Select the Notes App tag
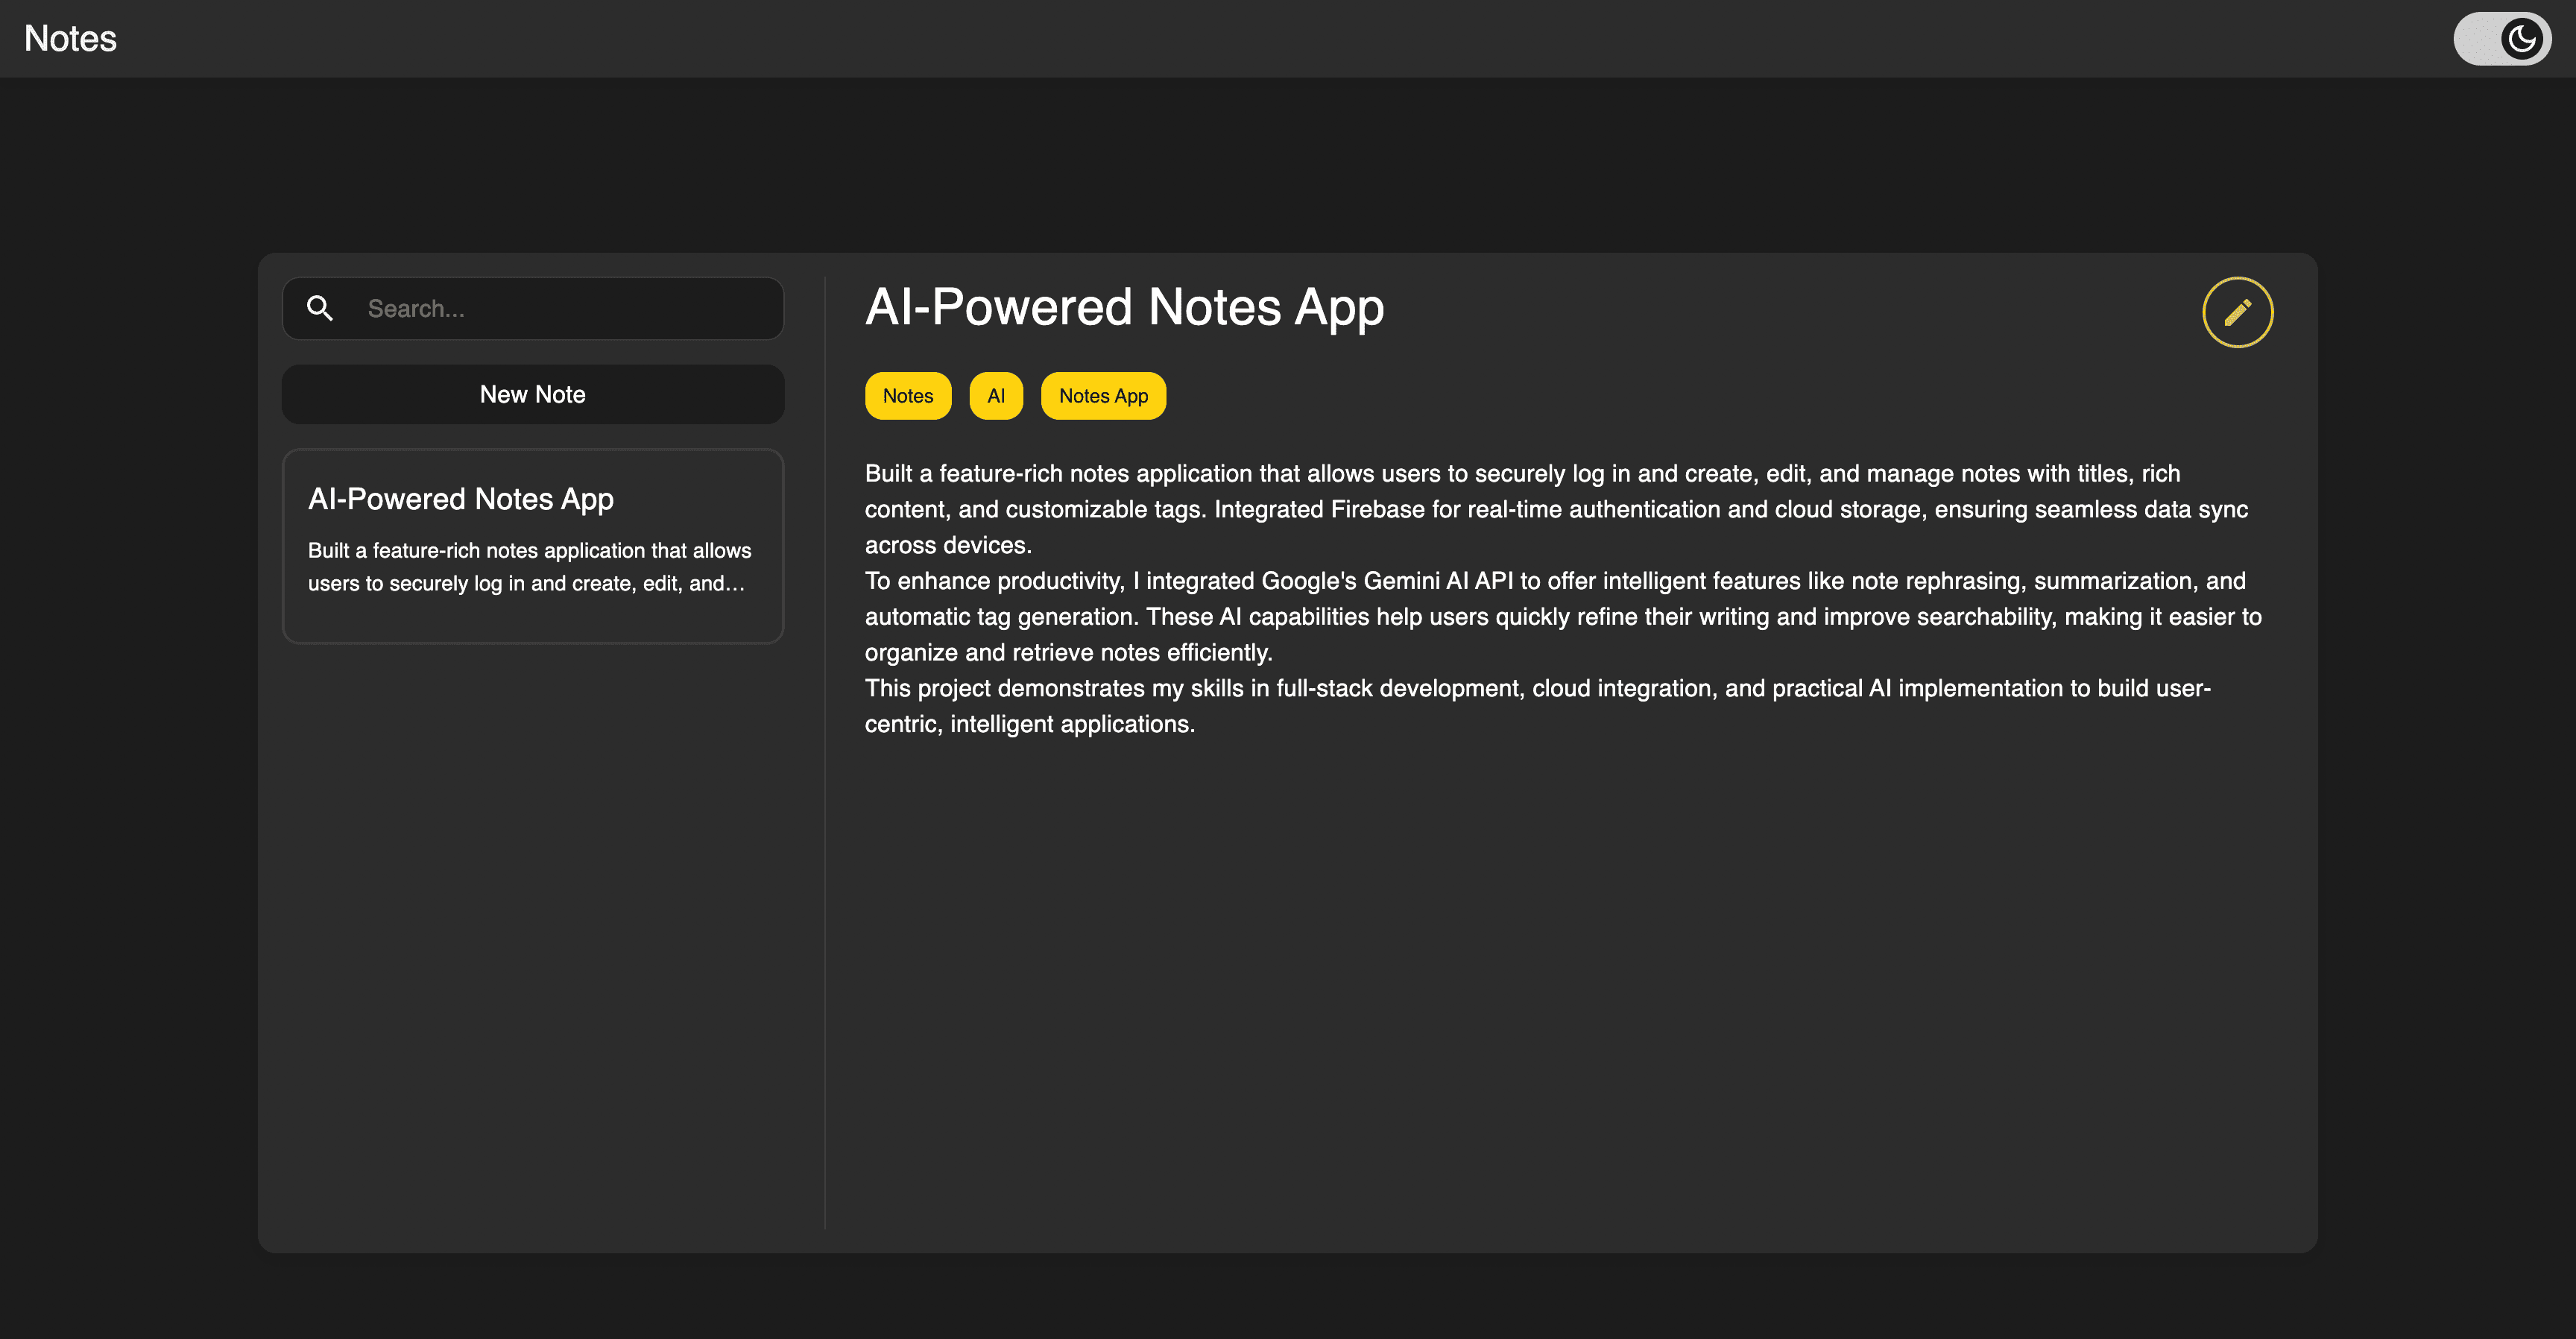This screenshot has width=2576, height=1339. click(x=1103, y=395)
